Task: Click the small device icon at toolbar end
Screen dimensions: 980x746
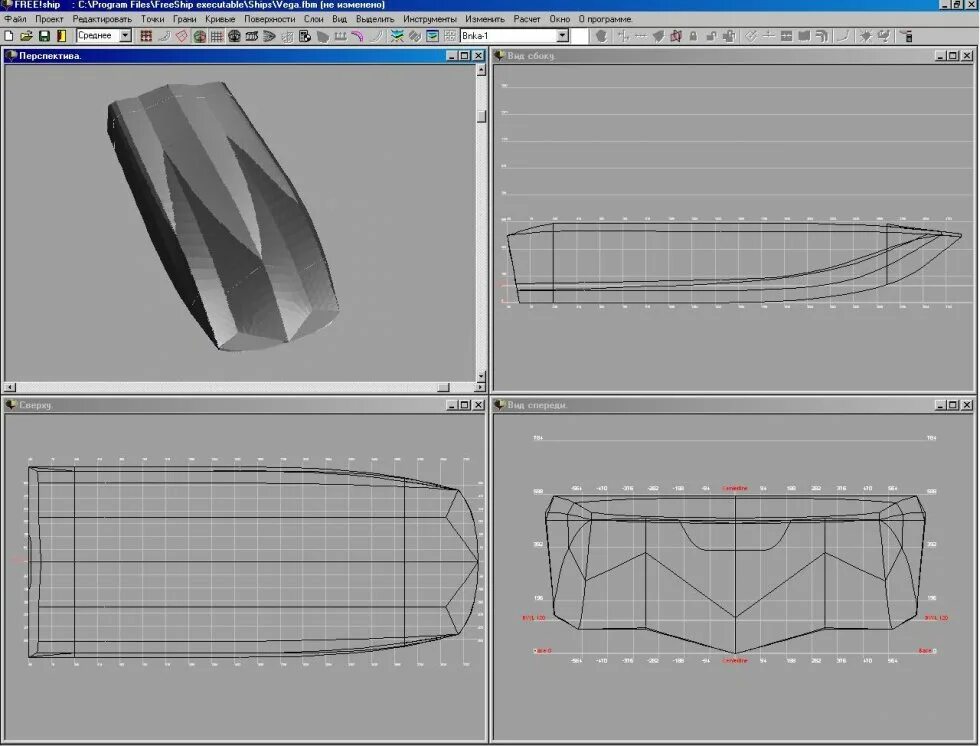Action: coord(908,36)
